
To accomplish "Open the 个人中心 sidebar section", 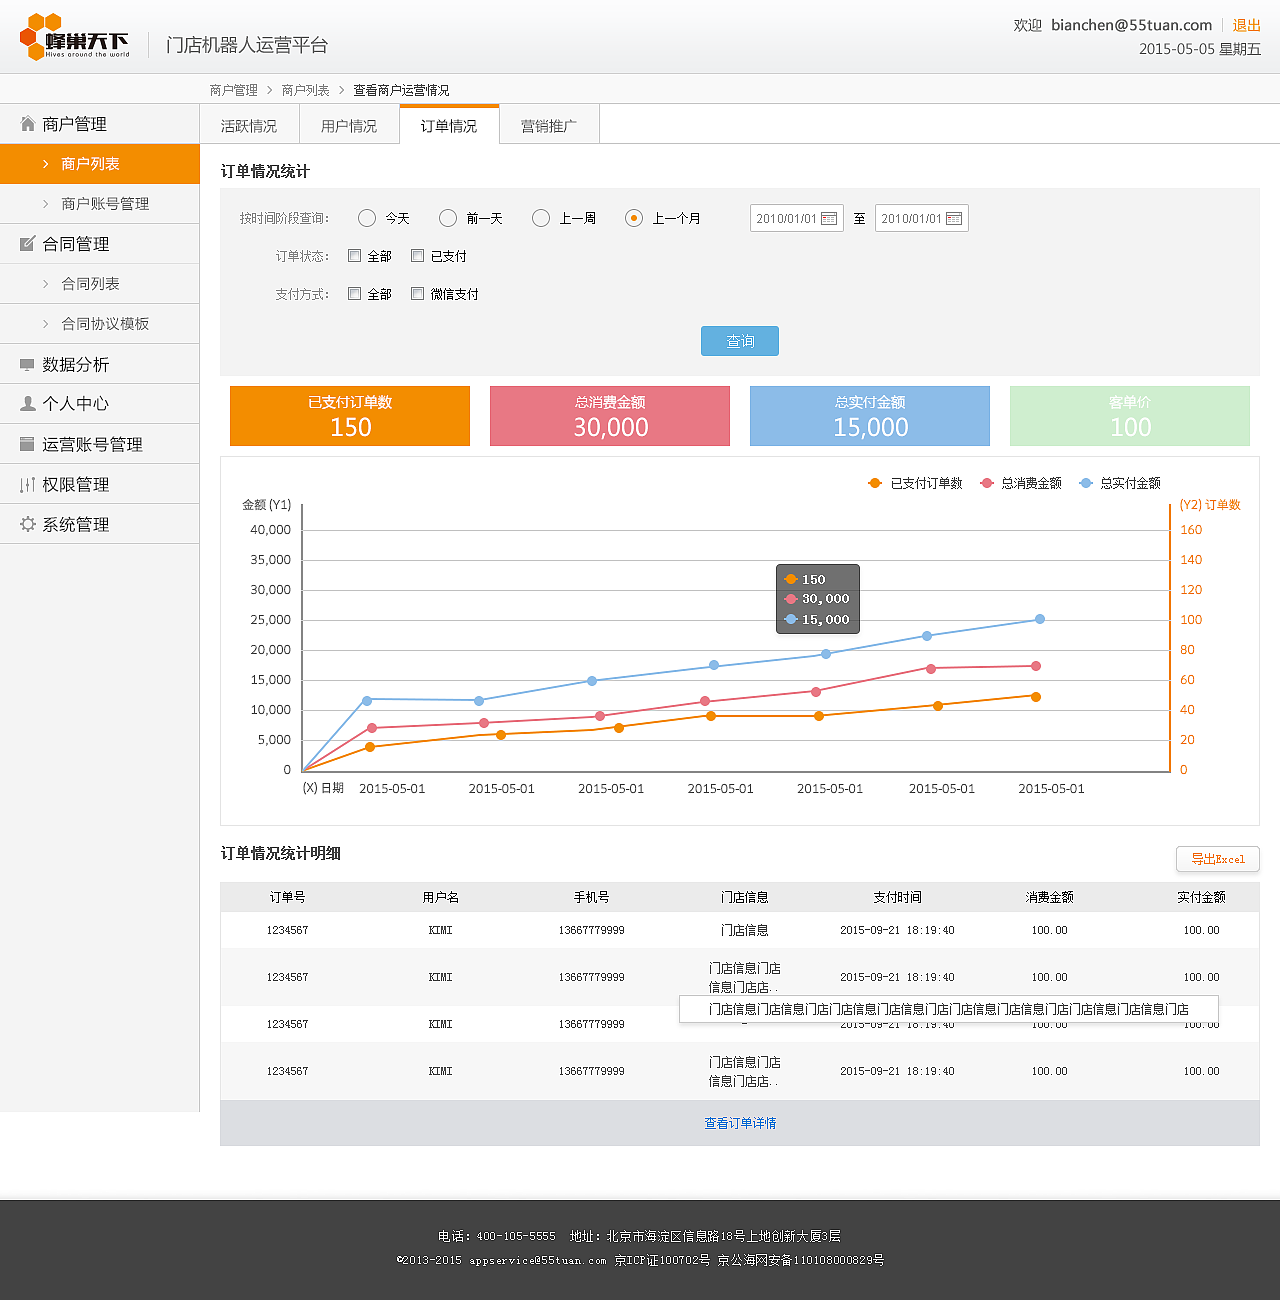I will click(x=100, y=404).
